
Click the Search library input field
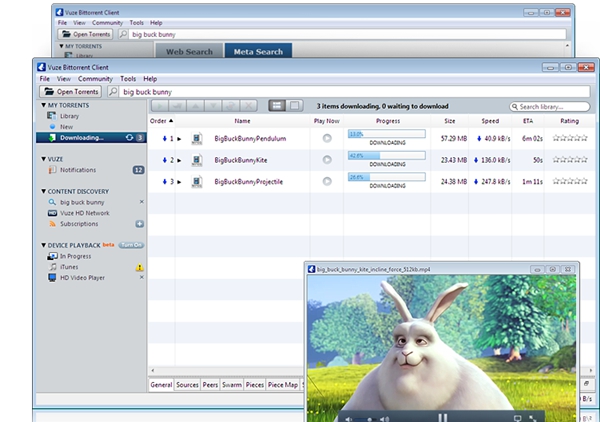(x=548, y=106)
